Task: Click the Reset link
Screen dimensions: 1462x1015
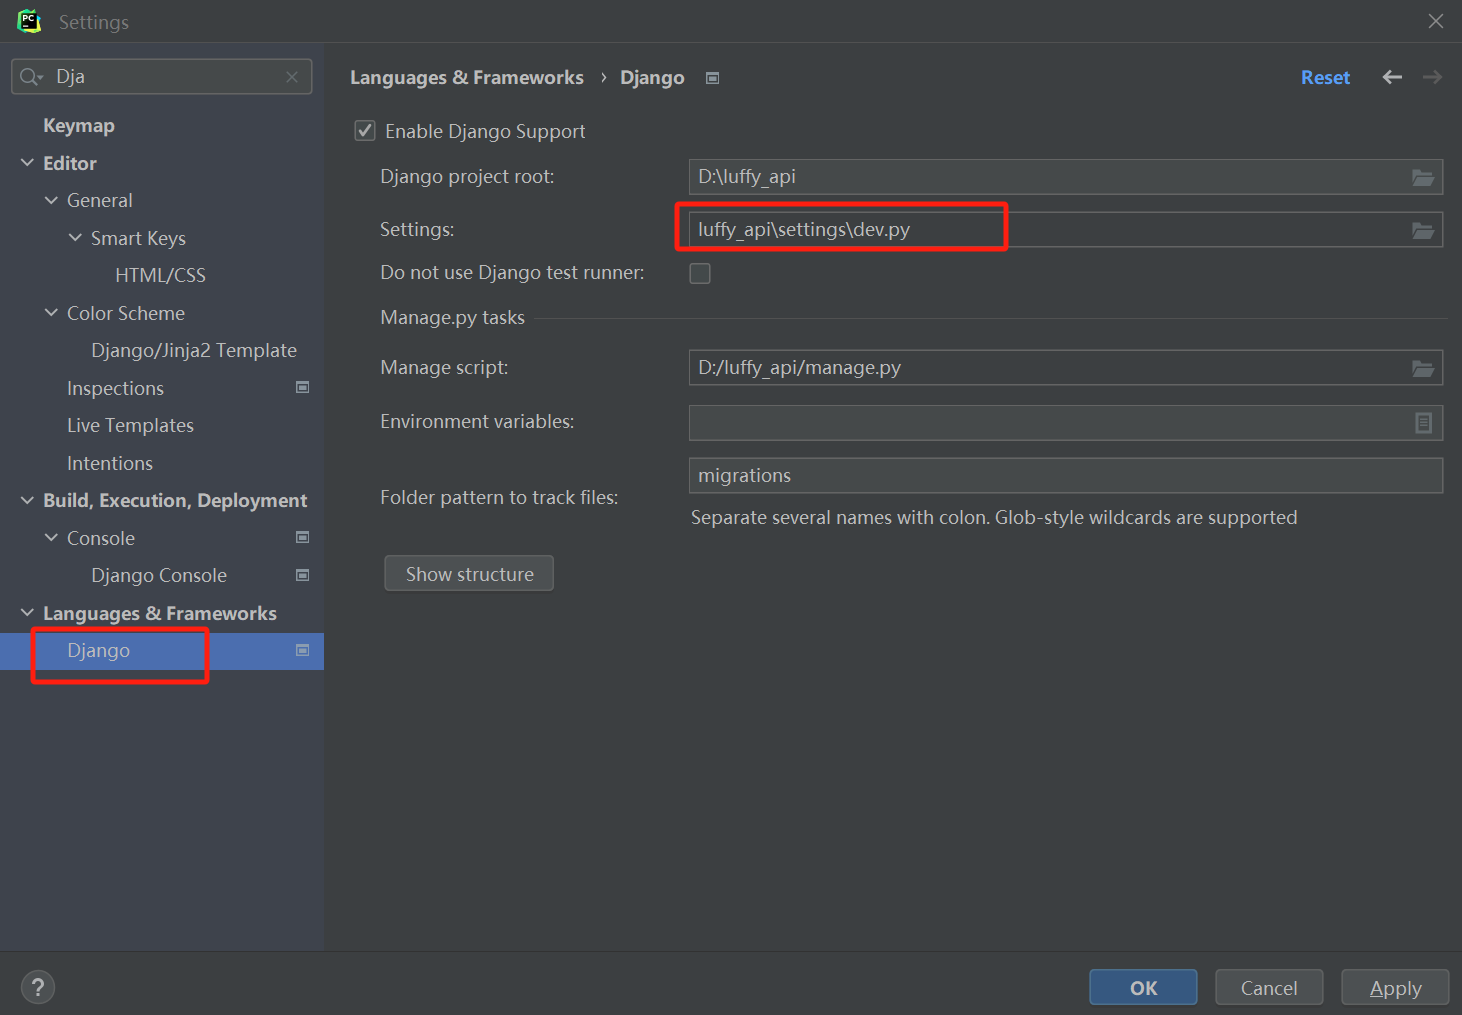Action: point(1325,77)
